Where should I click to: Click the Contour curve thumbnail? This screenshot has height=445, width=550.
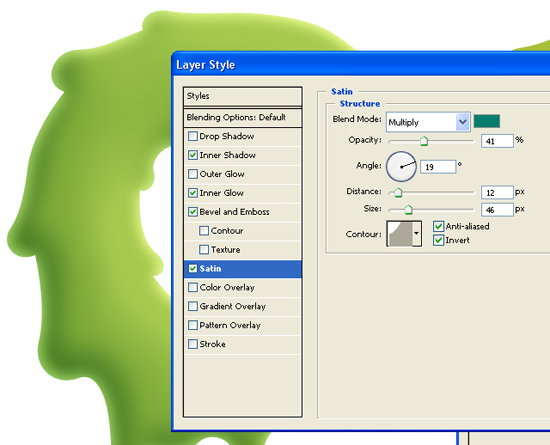399,234
